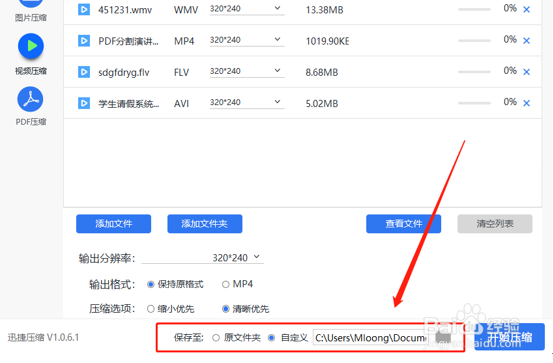Open resolution dropdown for 451231.wmv
This screenshot has height=363, width=553.
[247, 9]
